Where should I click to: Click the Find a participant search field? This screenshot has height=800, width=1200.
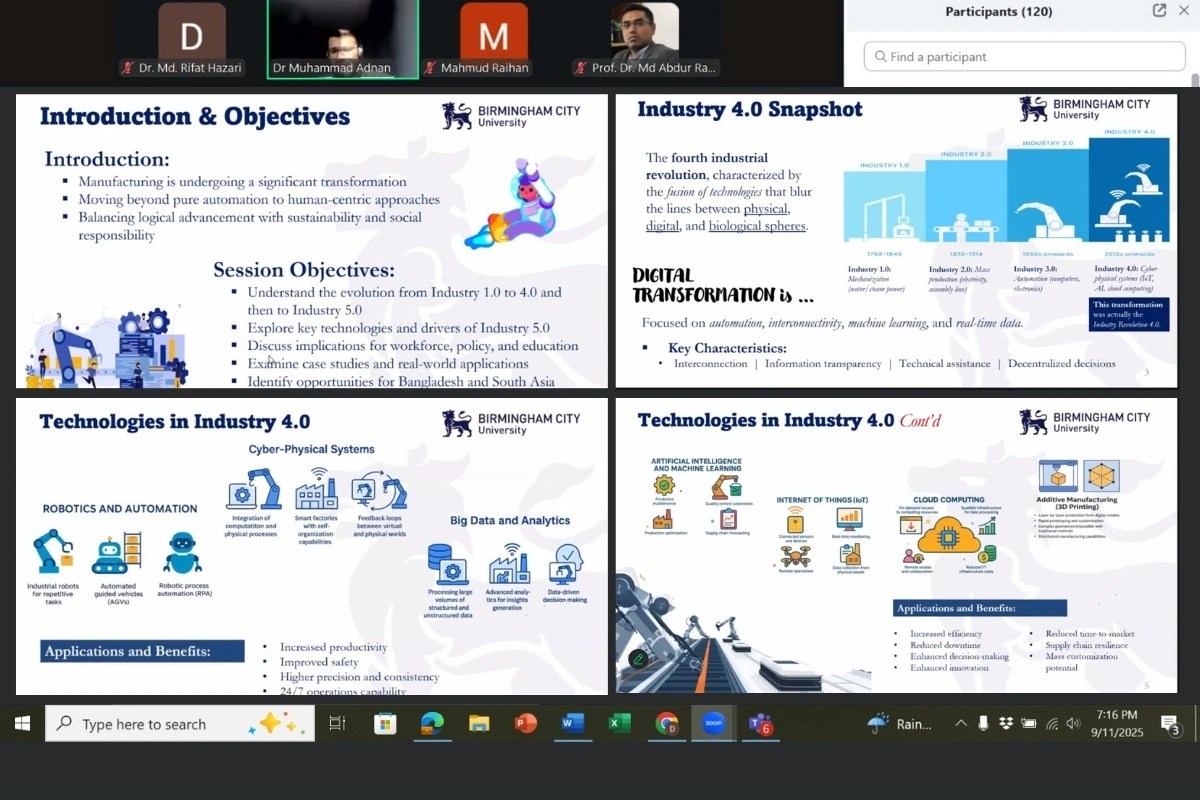click(1025, 57)
